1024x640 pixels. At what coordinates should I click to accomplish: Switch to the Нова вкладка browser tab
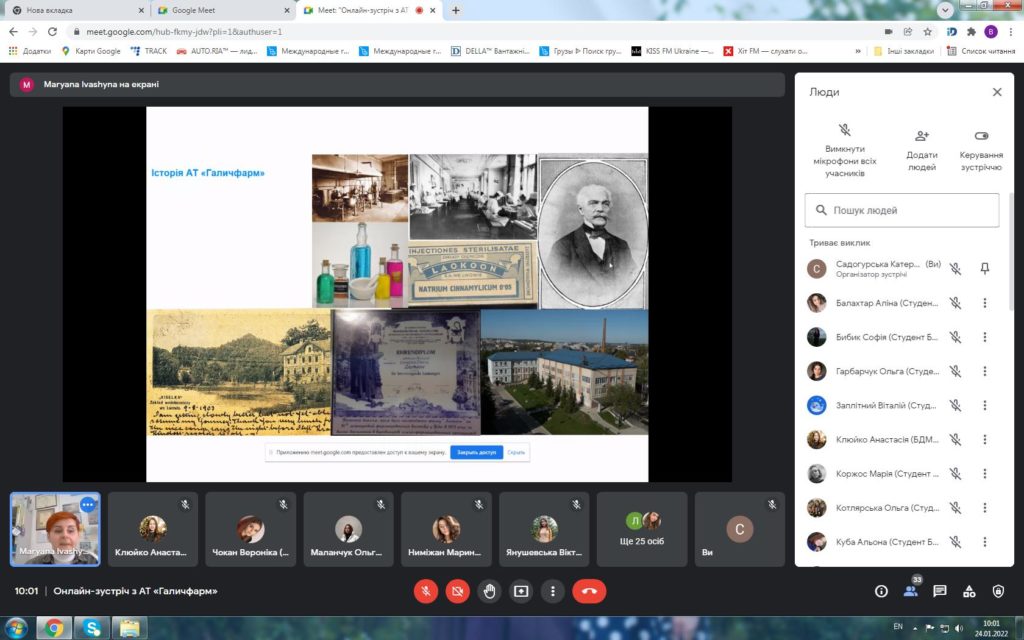pos(77,10)
